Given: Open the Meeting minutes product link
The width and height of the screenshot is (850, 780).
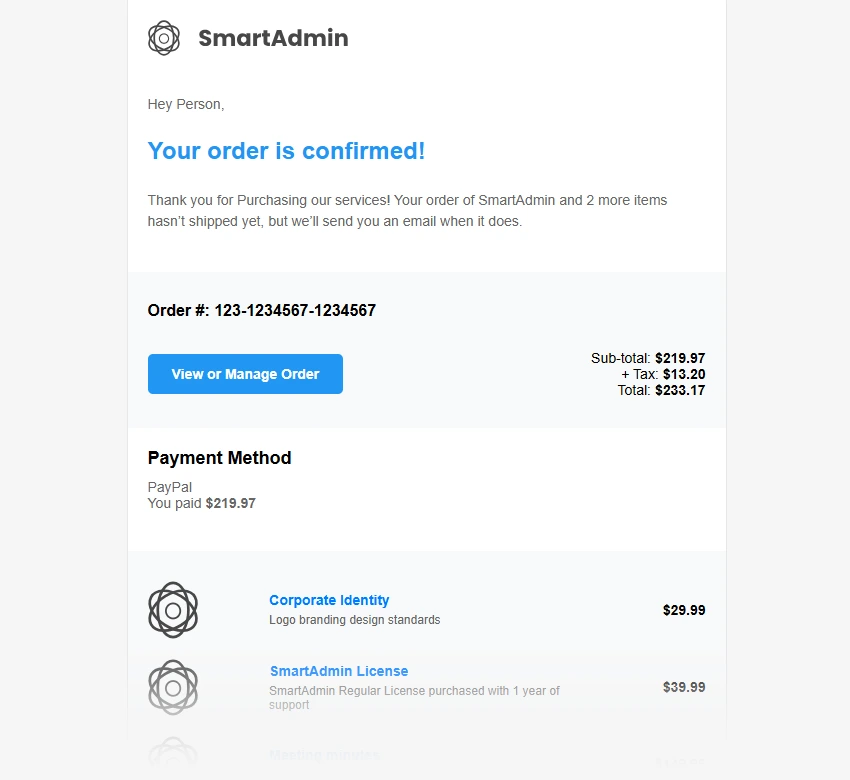Looking at the screenshot, I should (324, 755).
